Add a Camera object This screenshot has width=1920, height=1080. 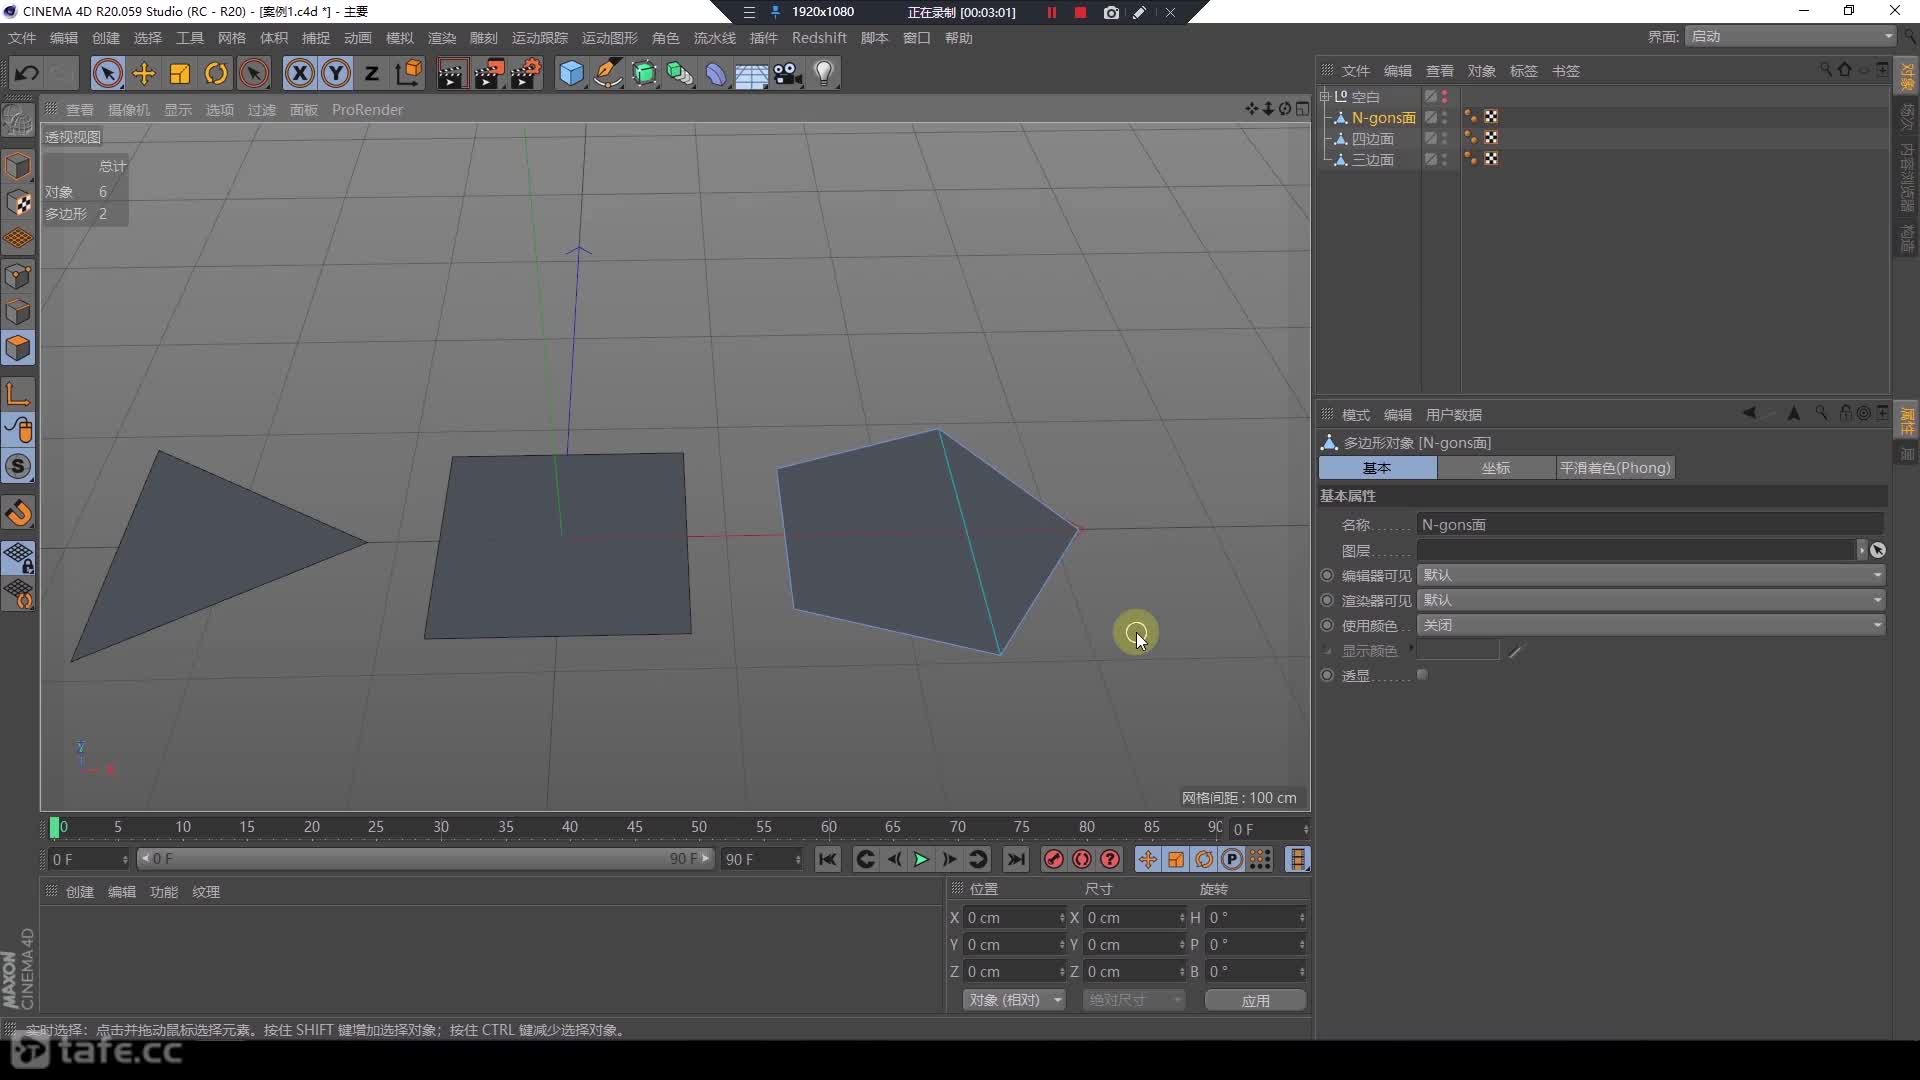[x=788, y=74]
